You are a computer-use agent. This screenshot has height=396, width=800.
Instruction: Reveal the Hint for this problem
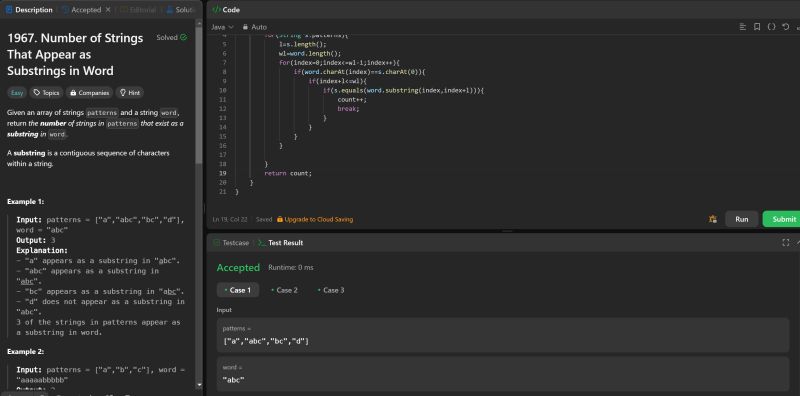pos(130,93)
